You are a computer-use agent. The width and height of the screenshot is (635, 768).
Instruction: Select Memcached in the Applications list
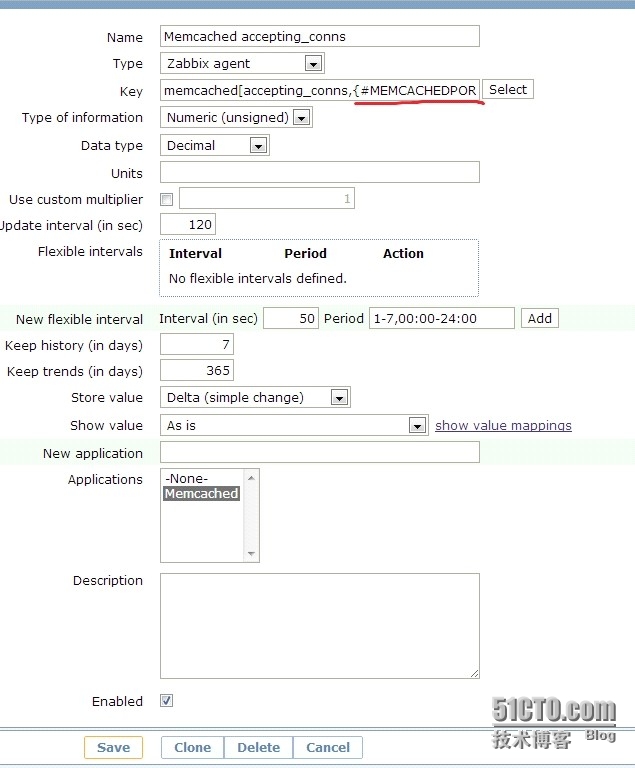pyautogui.click(x=201, y=493)
